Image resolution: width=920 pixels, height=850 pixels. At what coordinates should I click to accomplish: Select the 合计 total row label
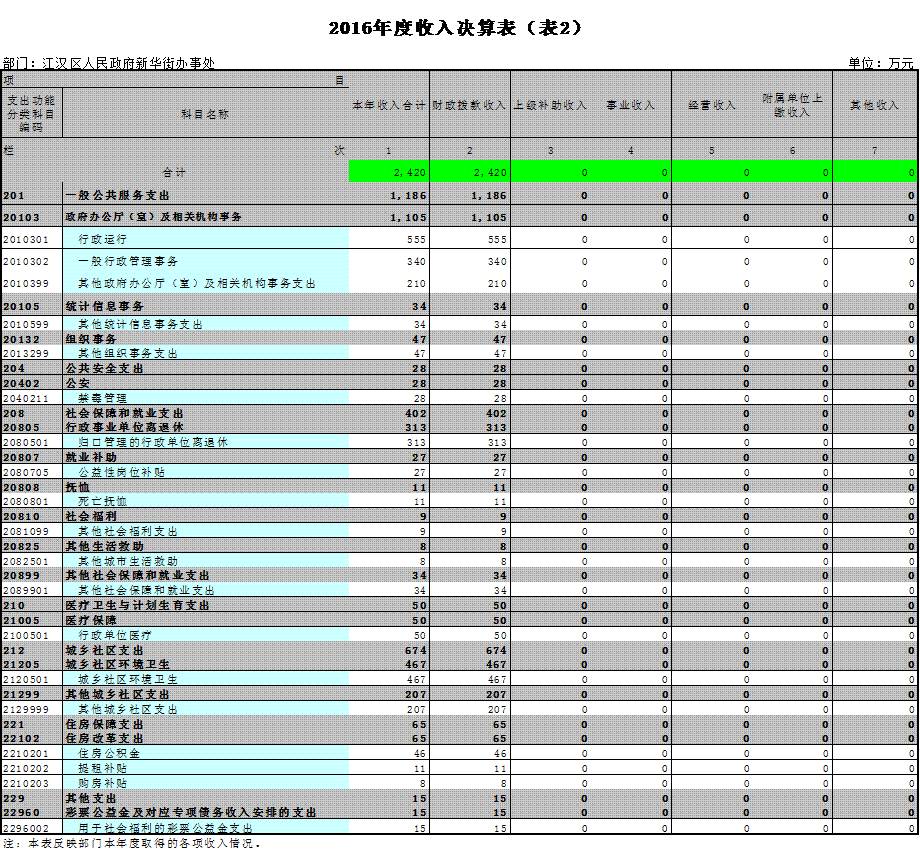175,173
